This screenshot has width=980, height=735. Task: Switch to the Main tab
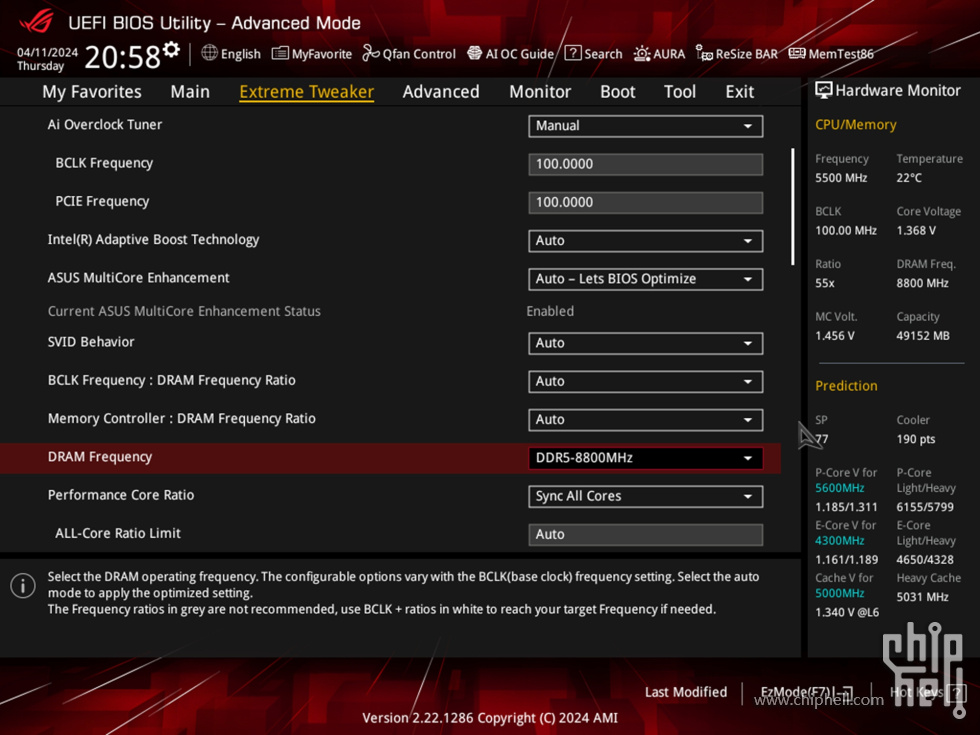(x=190, y=92)
